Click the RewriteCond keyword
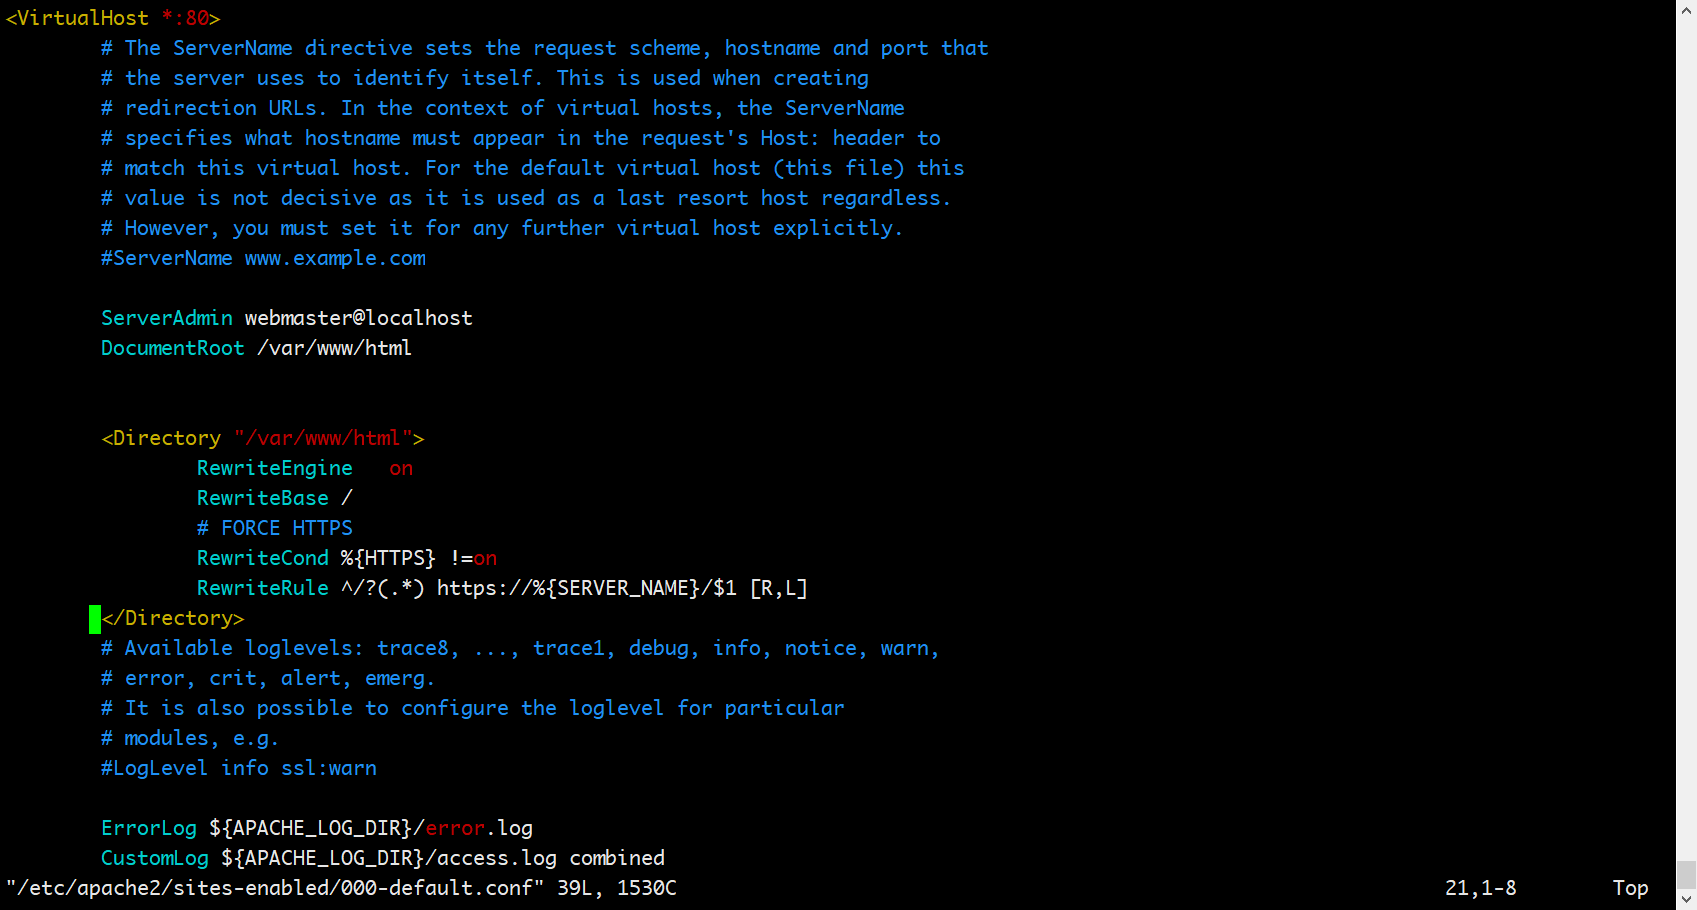1697x910 pixels. tap(262, 558)
